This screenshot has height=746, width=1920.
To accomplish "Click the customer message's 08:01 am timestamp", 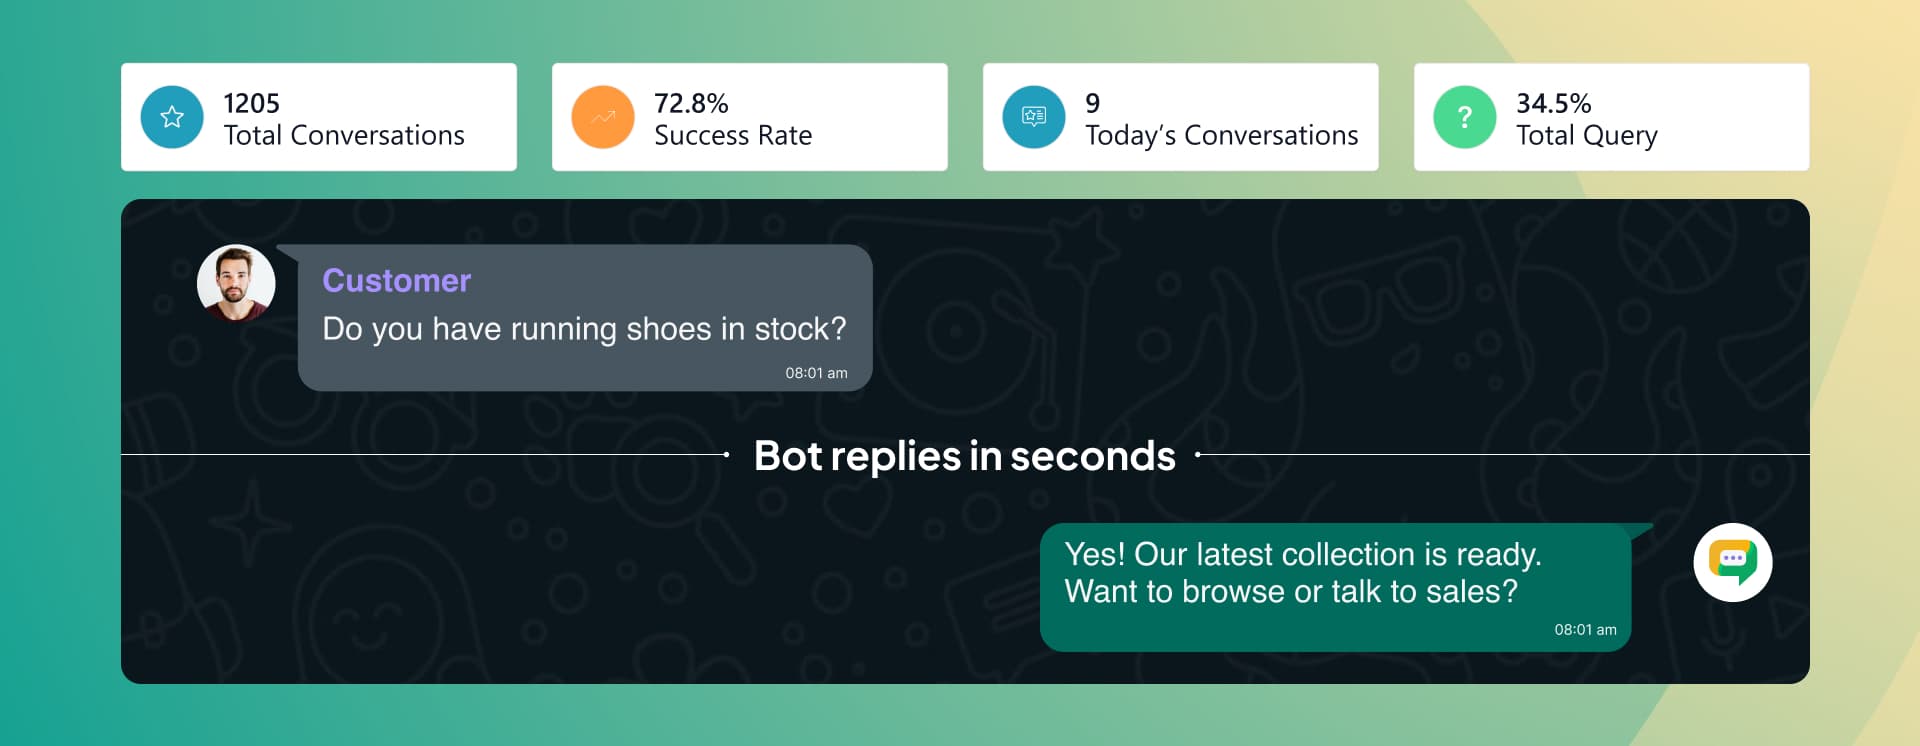I will 816,373.
